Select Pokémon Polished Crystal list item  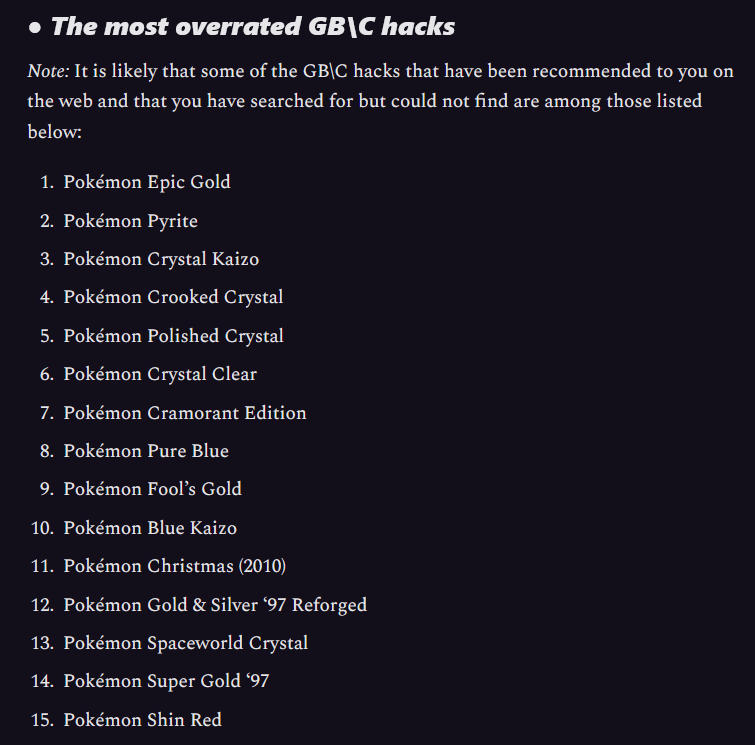(x=173, y=336)
